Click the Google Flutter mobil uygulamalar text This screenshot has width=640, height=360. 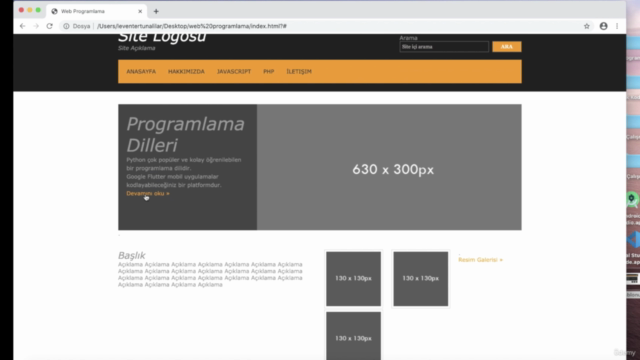click(174, 181)
